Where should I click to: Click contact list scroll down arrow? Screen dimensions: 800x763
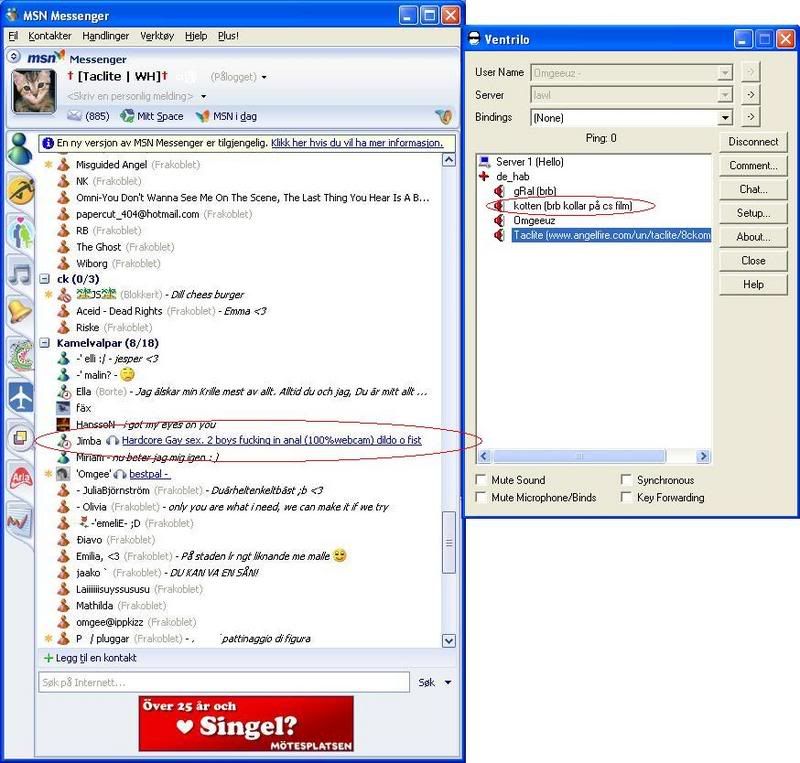coord(448,641)
